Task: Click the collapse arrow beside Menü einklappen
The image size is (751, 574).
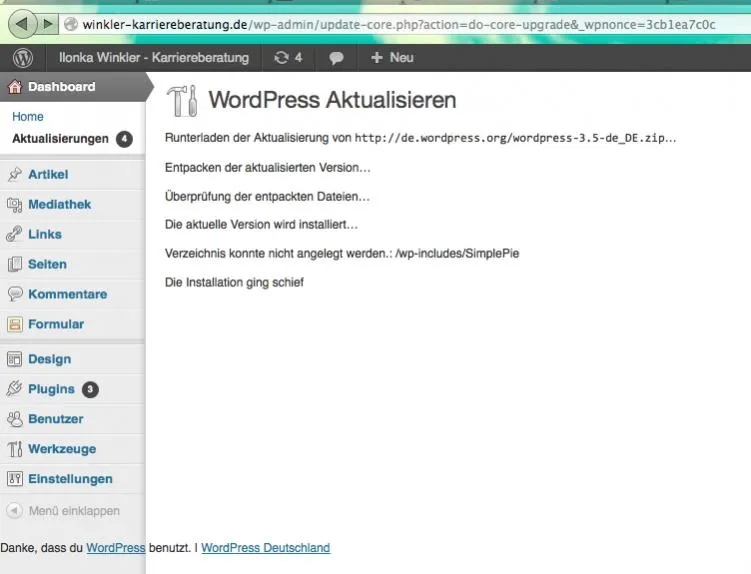Action: coord(14,511)
